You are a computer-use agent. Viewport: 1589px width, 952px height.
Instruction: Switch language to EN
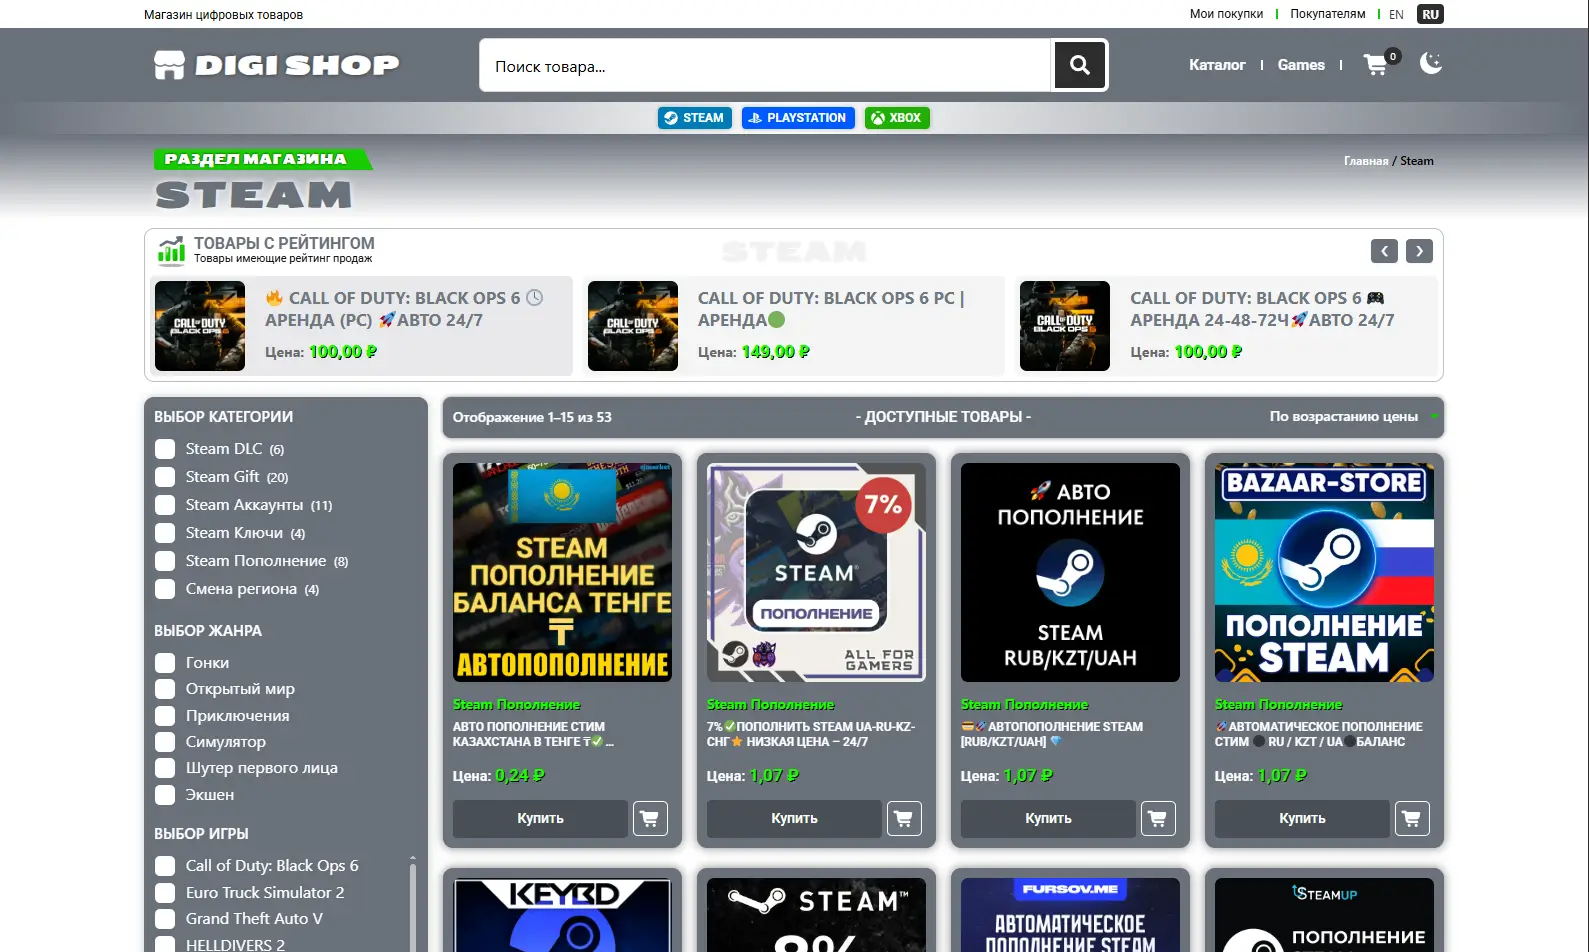click(1396, 14)
